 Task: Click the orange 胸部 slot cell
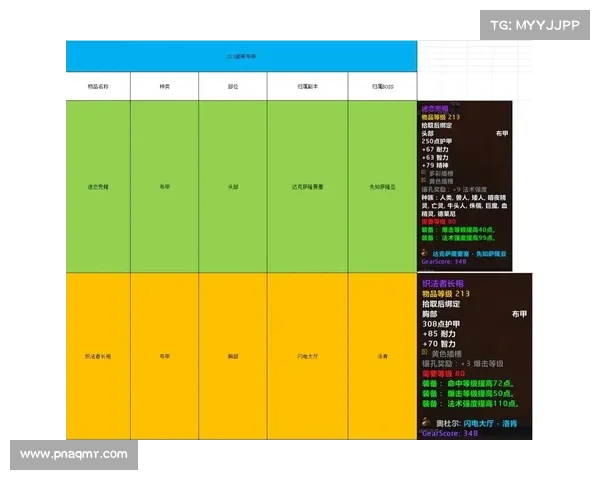click(x=232, y=356)
